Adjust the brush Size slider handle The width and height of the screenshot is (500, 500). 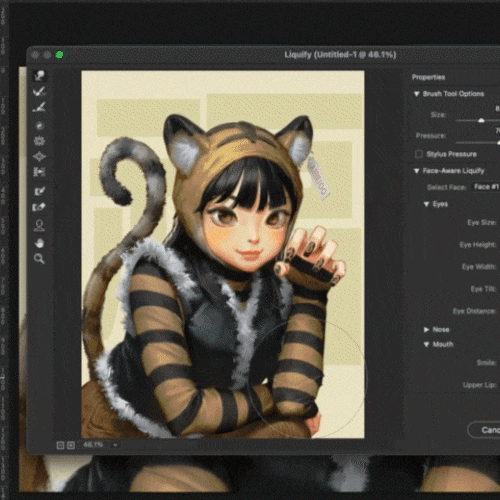[481, 120]
